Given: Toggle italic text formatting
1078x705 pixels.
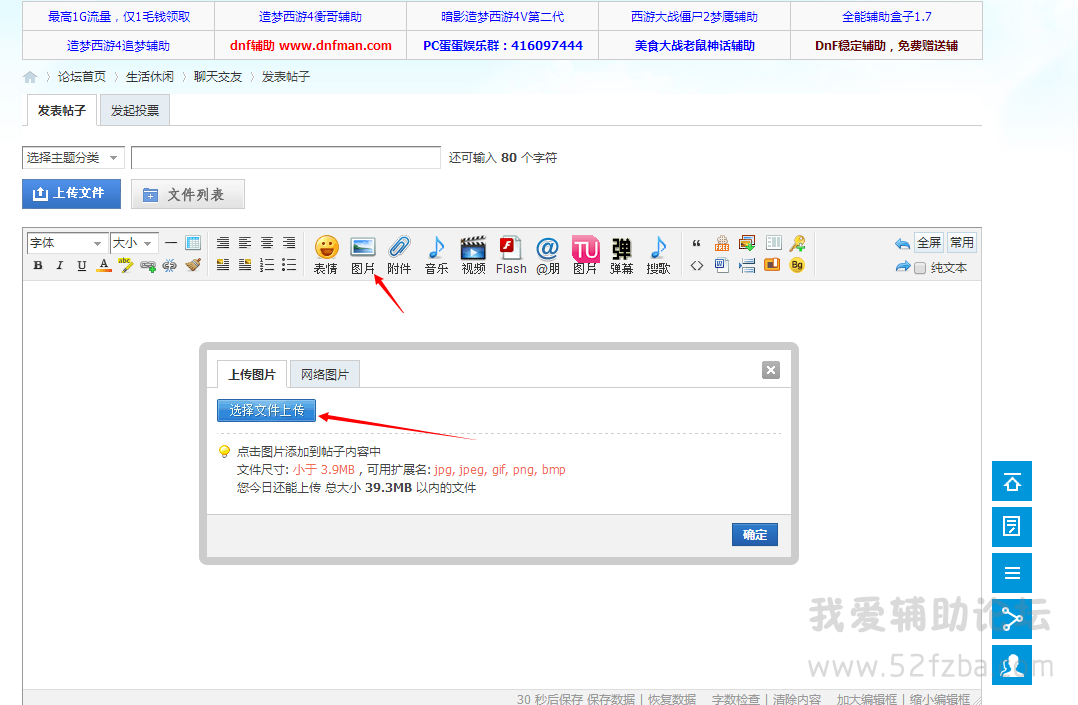Looking at the screenshot, I should [x=60, y=265].
